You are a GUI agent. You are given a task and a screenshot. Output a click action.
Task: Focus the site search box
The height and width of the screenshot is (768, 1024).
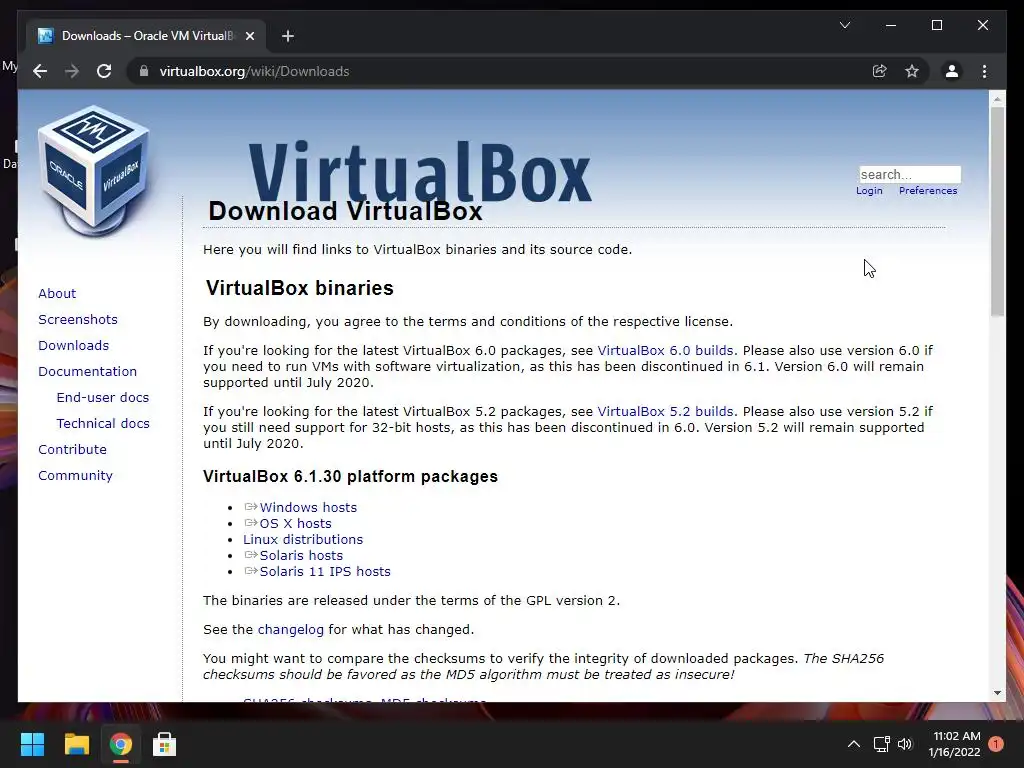pyautogui.click(x=910, y=174)
